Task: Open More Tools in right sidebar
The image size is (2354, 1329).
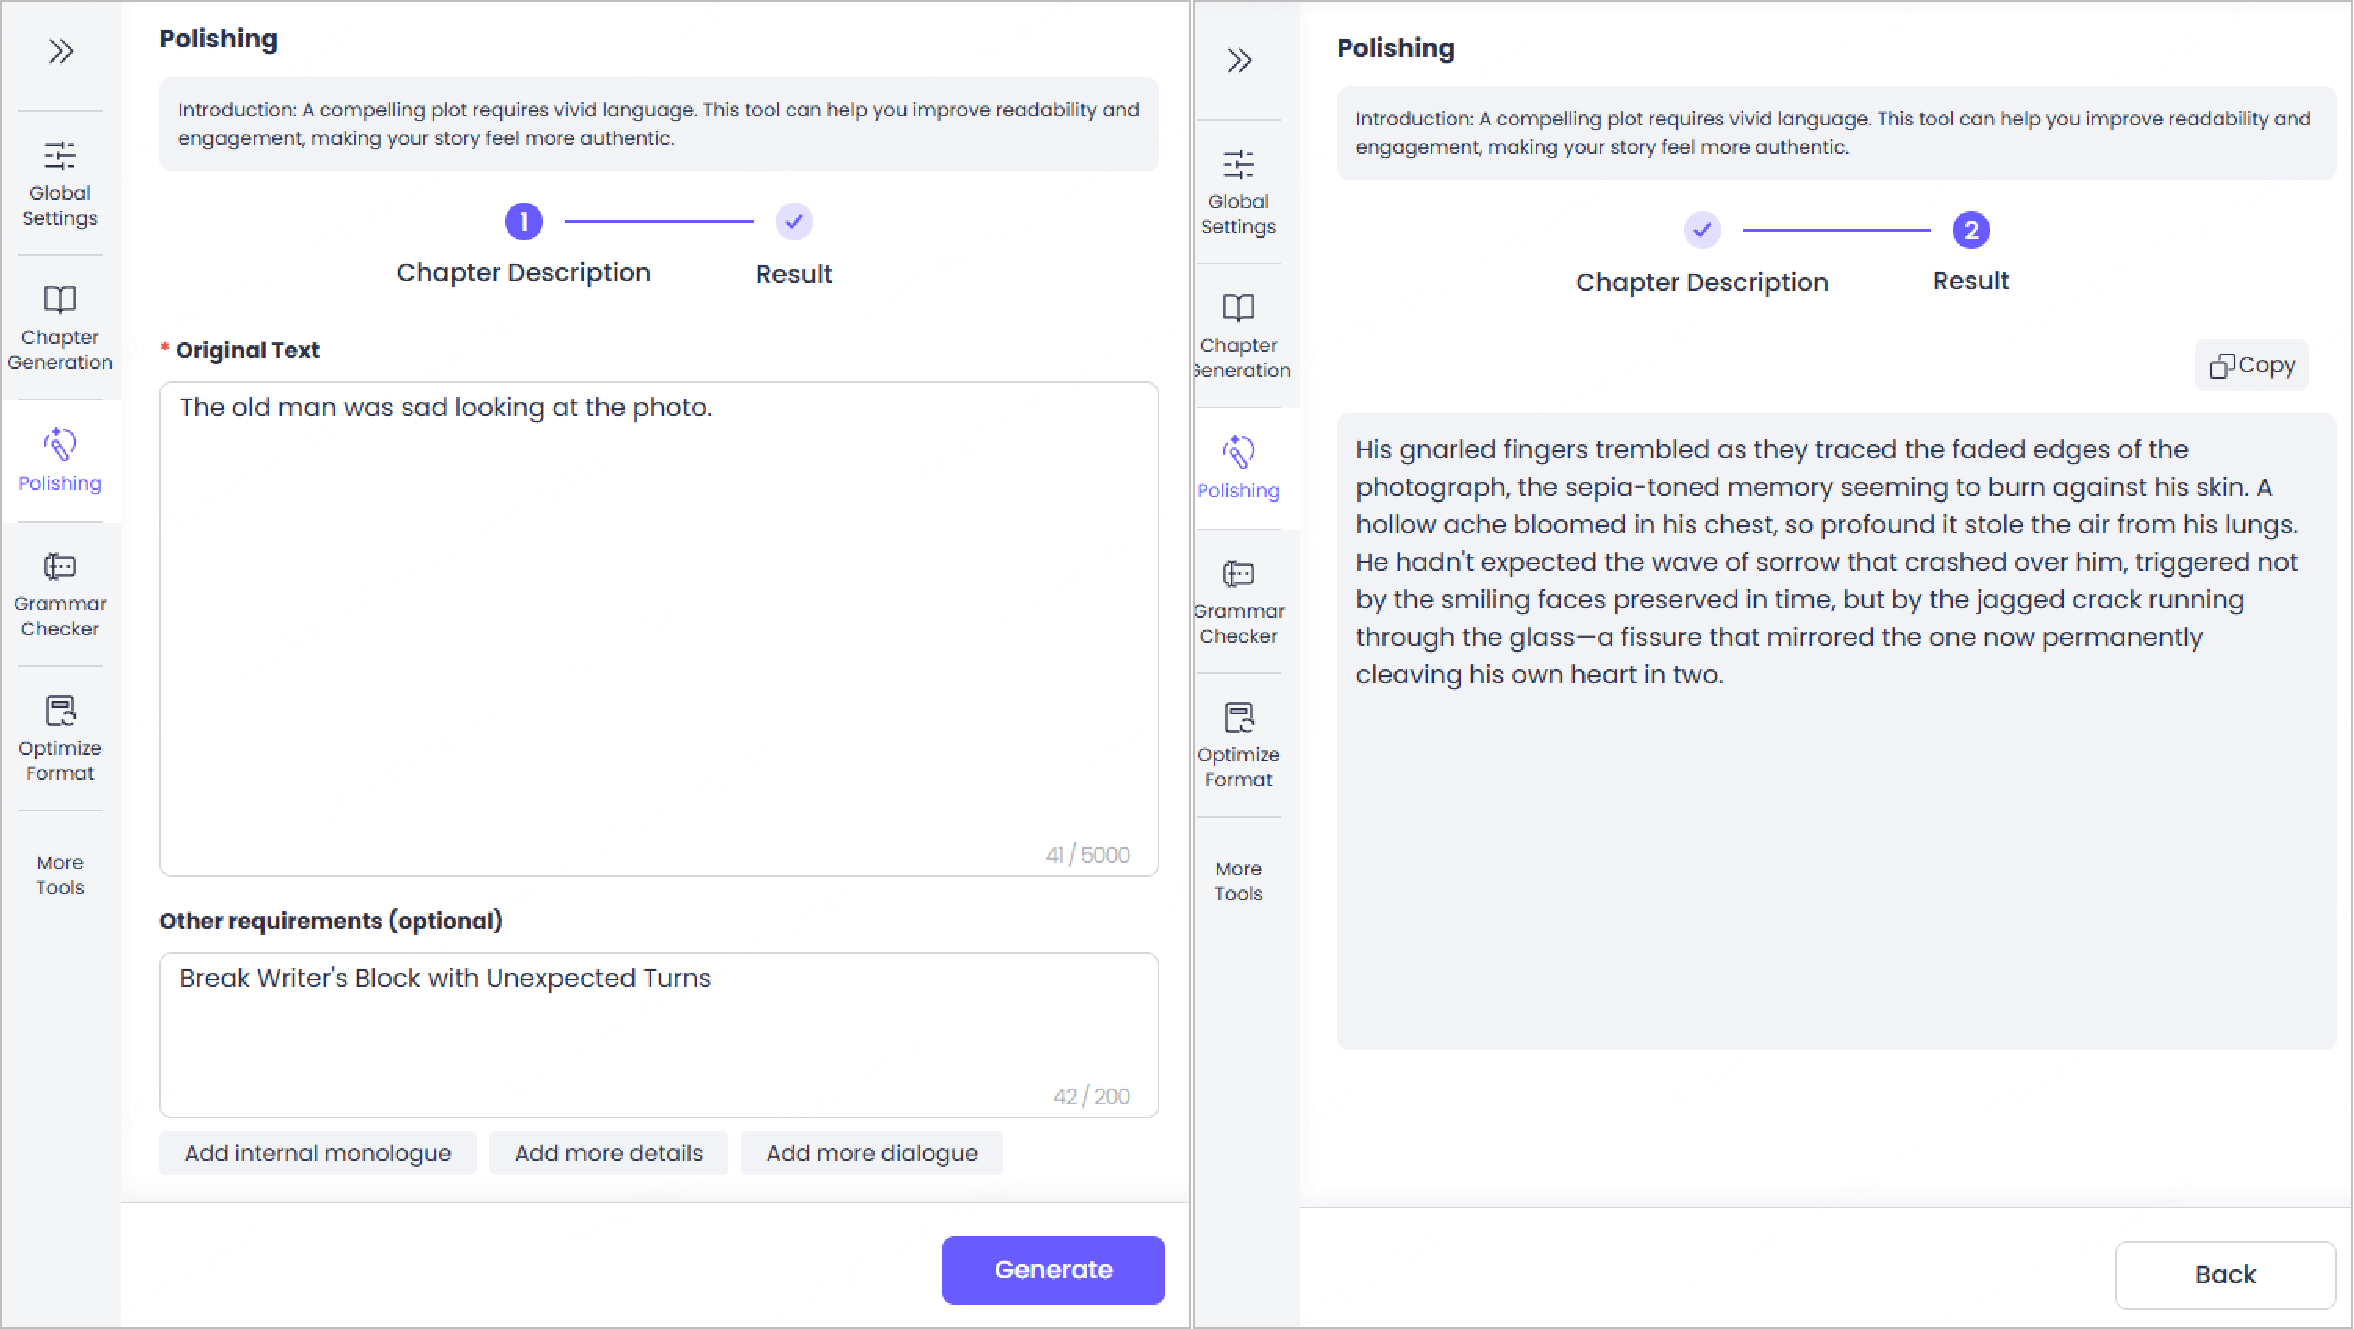Action: (1238, 880)
